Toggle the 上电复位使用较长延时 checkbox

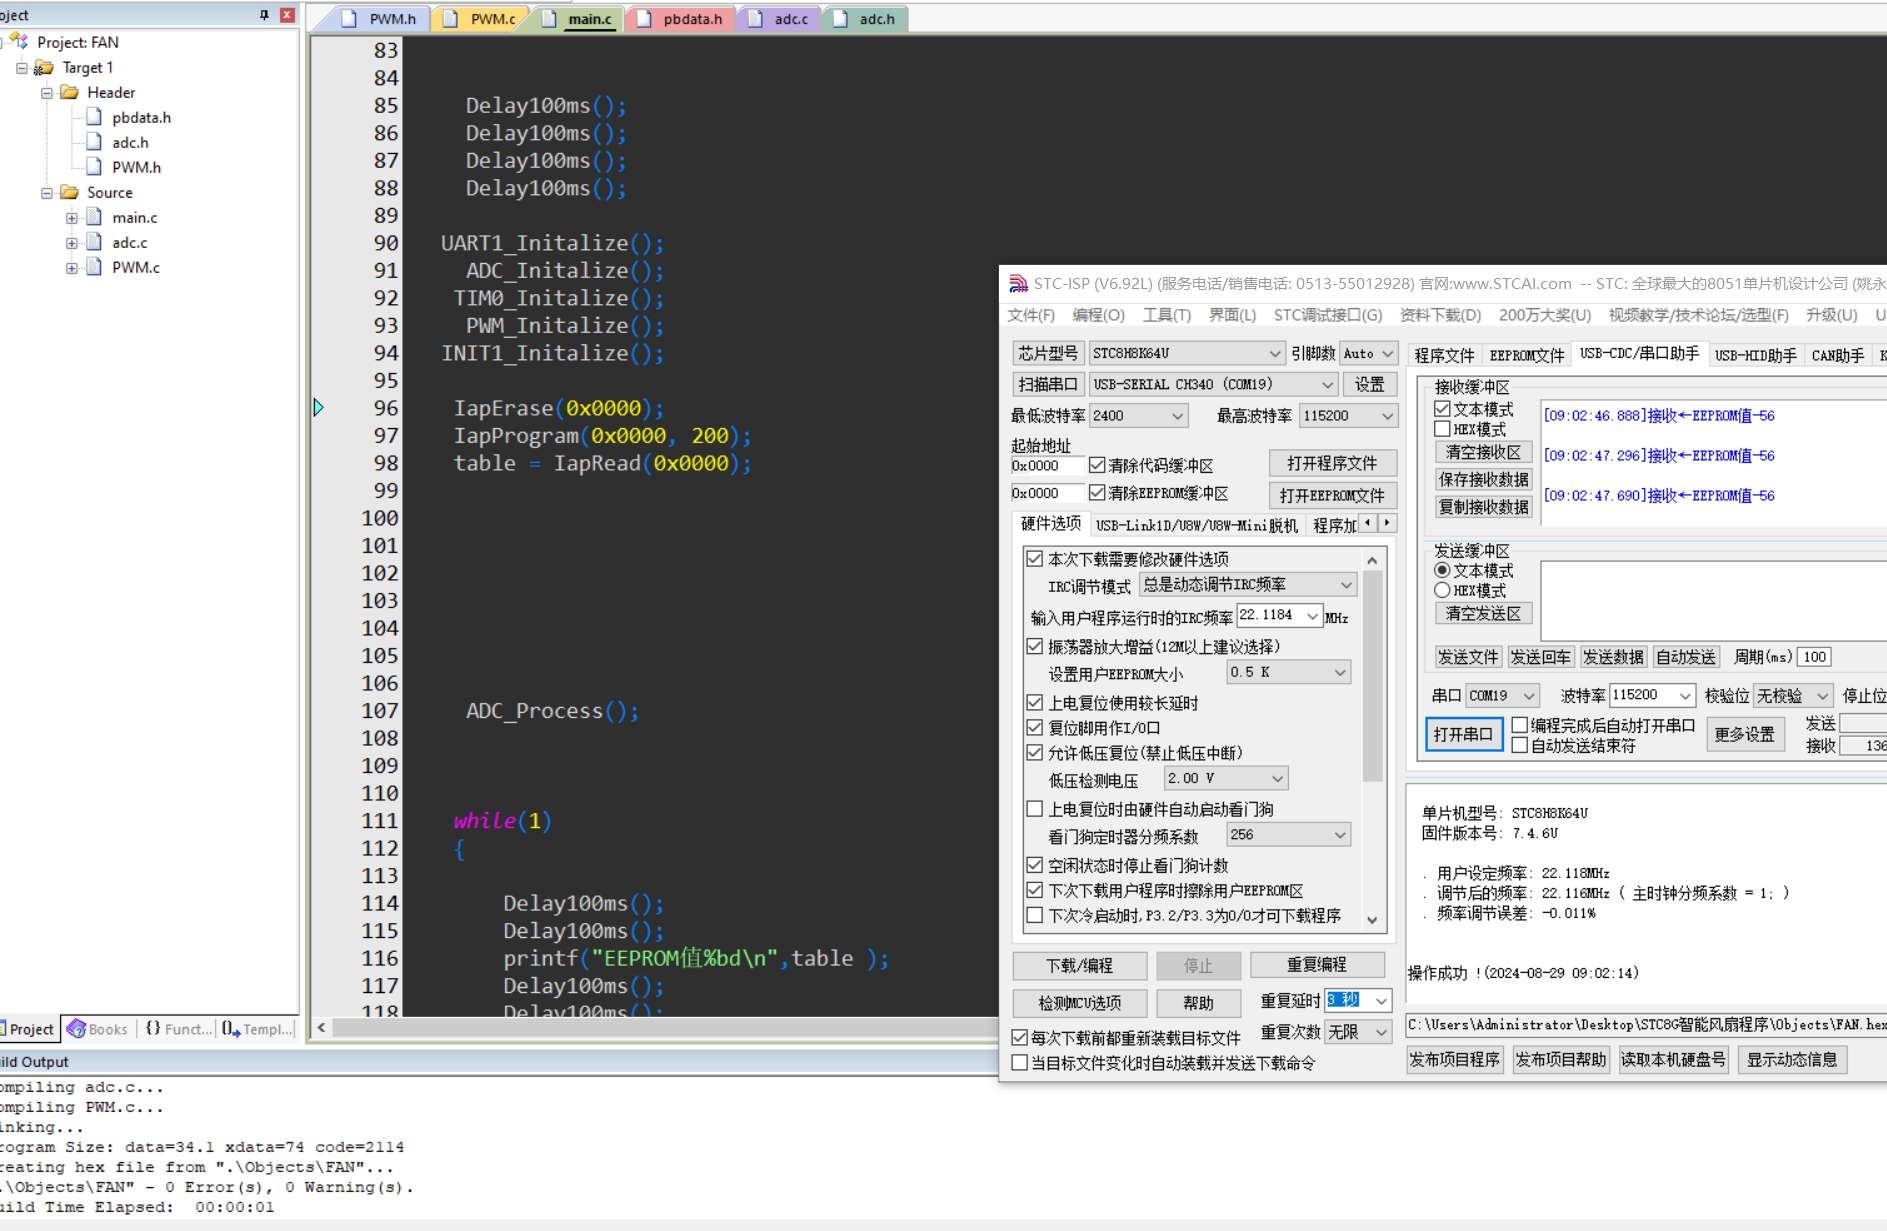pos(1035,702)
